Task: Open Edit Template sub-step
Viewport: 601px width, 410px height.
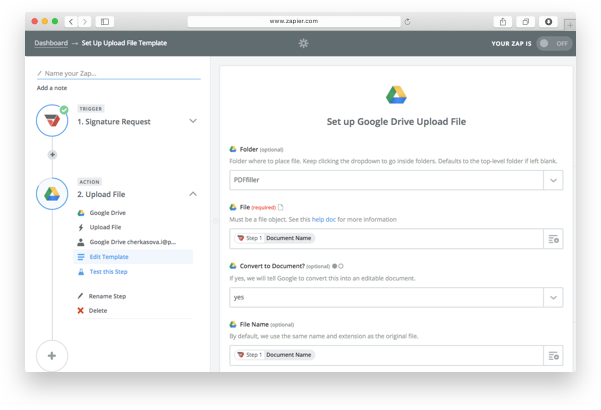Action: click(133, 257)
